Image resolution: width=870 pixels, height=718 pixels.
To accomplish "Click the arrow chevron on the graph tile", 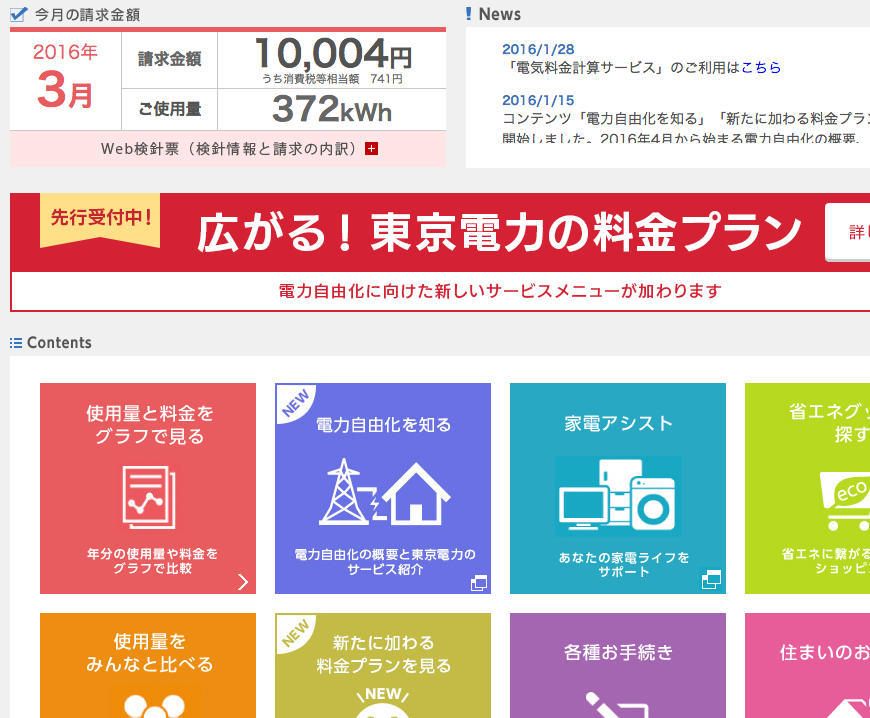I will point(242,582).
